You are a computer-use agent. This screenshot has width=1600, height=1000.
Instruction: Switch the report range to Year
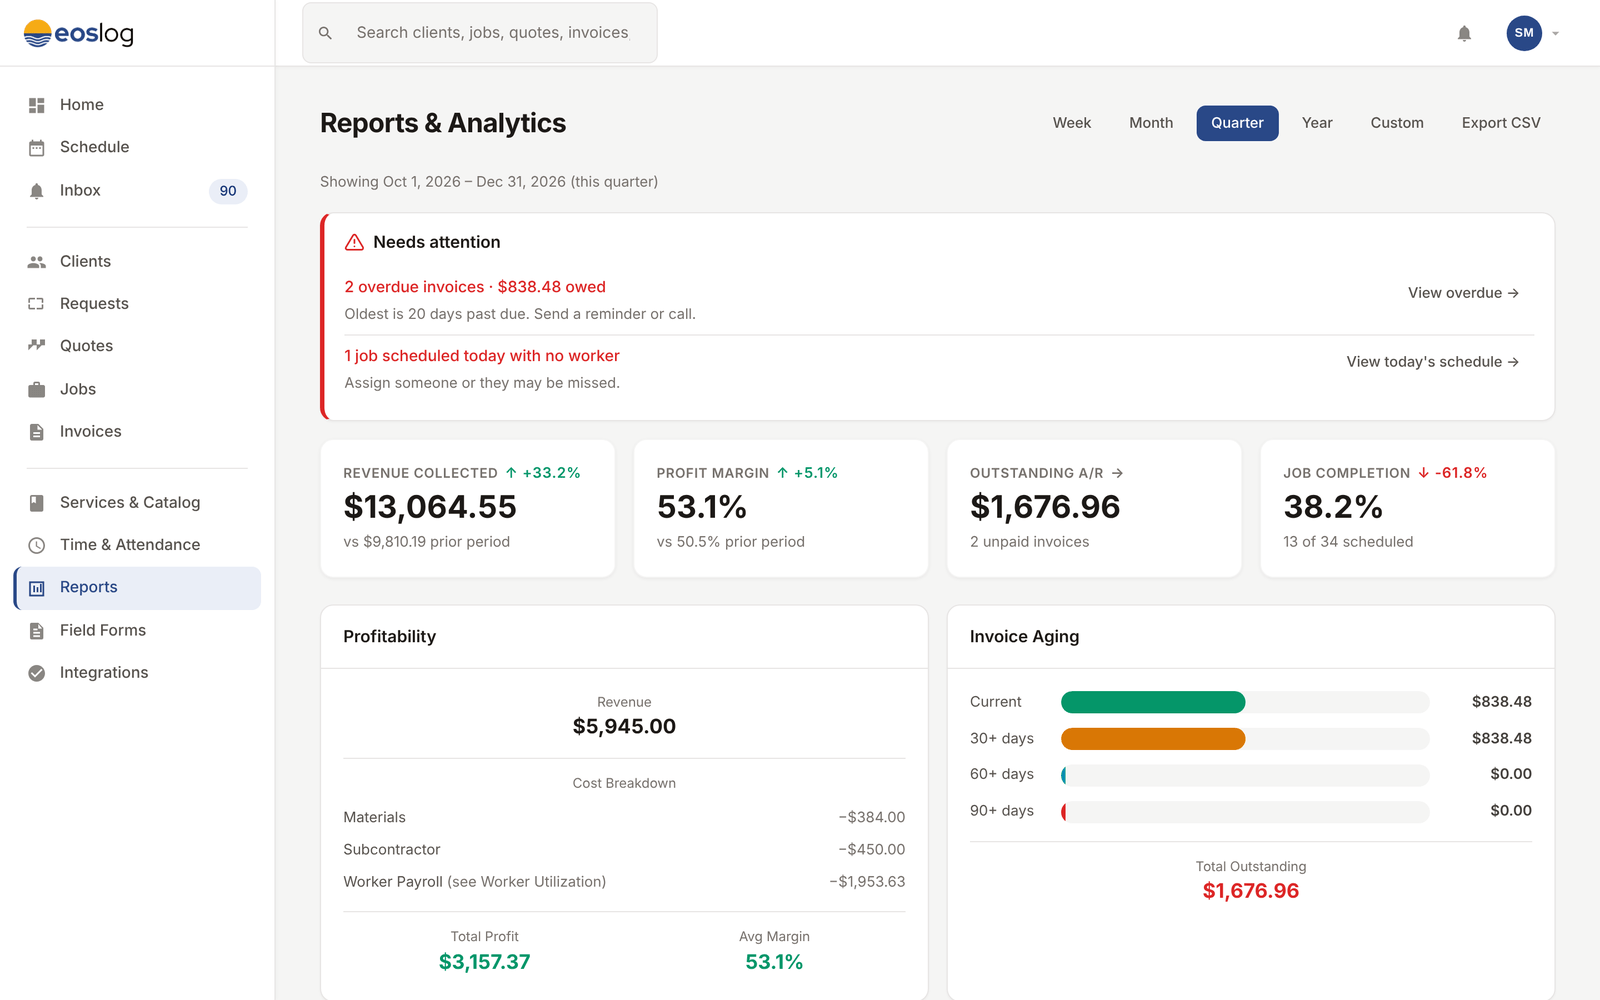tap(1317, 123)
